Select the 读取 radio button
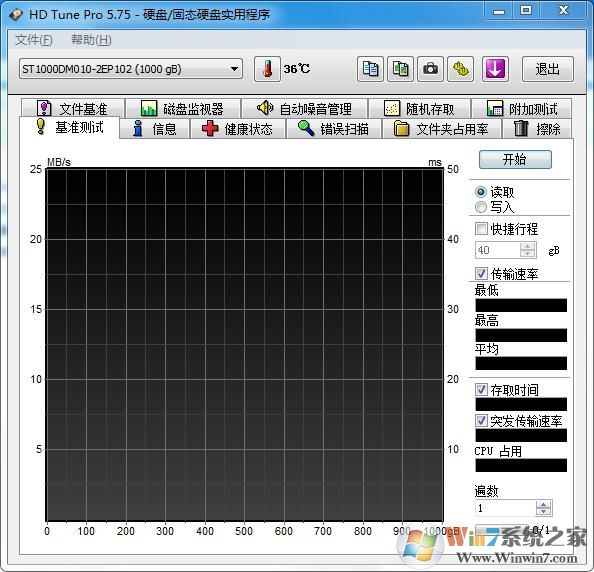The image size is (594, 572). pos(481,192)
